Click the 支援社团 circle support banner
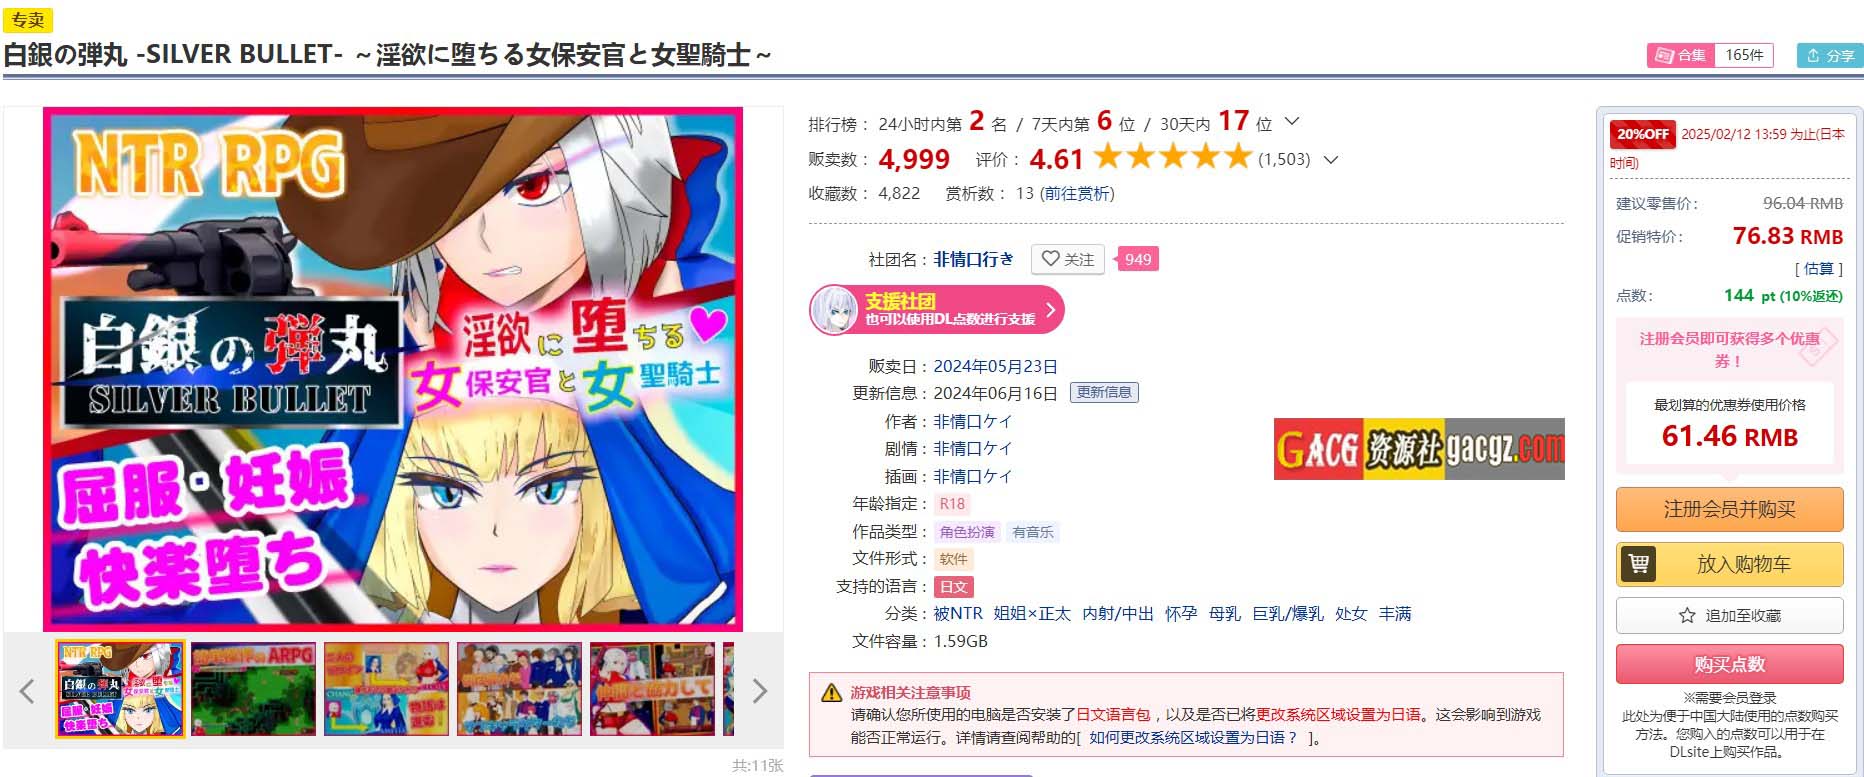Screen dimensions: 1864x777 tap(936, 310)
